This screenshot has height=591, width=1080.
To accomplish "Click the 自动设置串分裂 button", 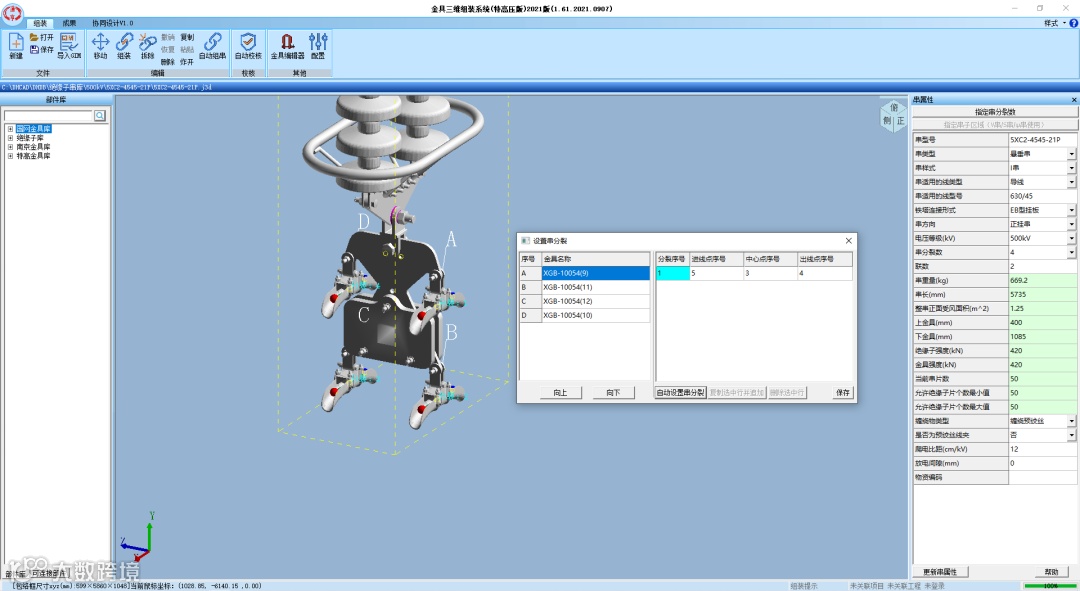I will coord(681,393).
